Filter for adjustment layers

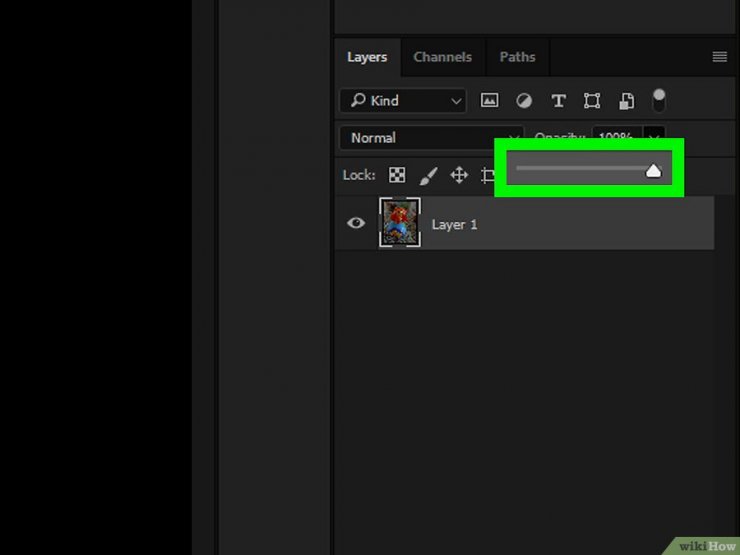[x=523, y=101]
